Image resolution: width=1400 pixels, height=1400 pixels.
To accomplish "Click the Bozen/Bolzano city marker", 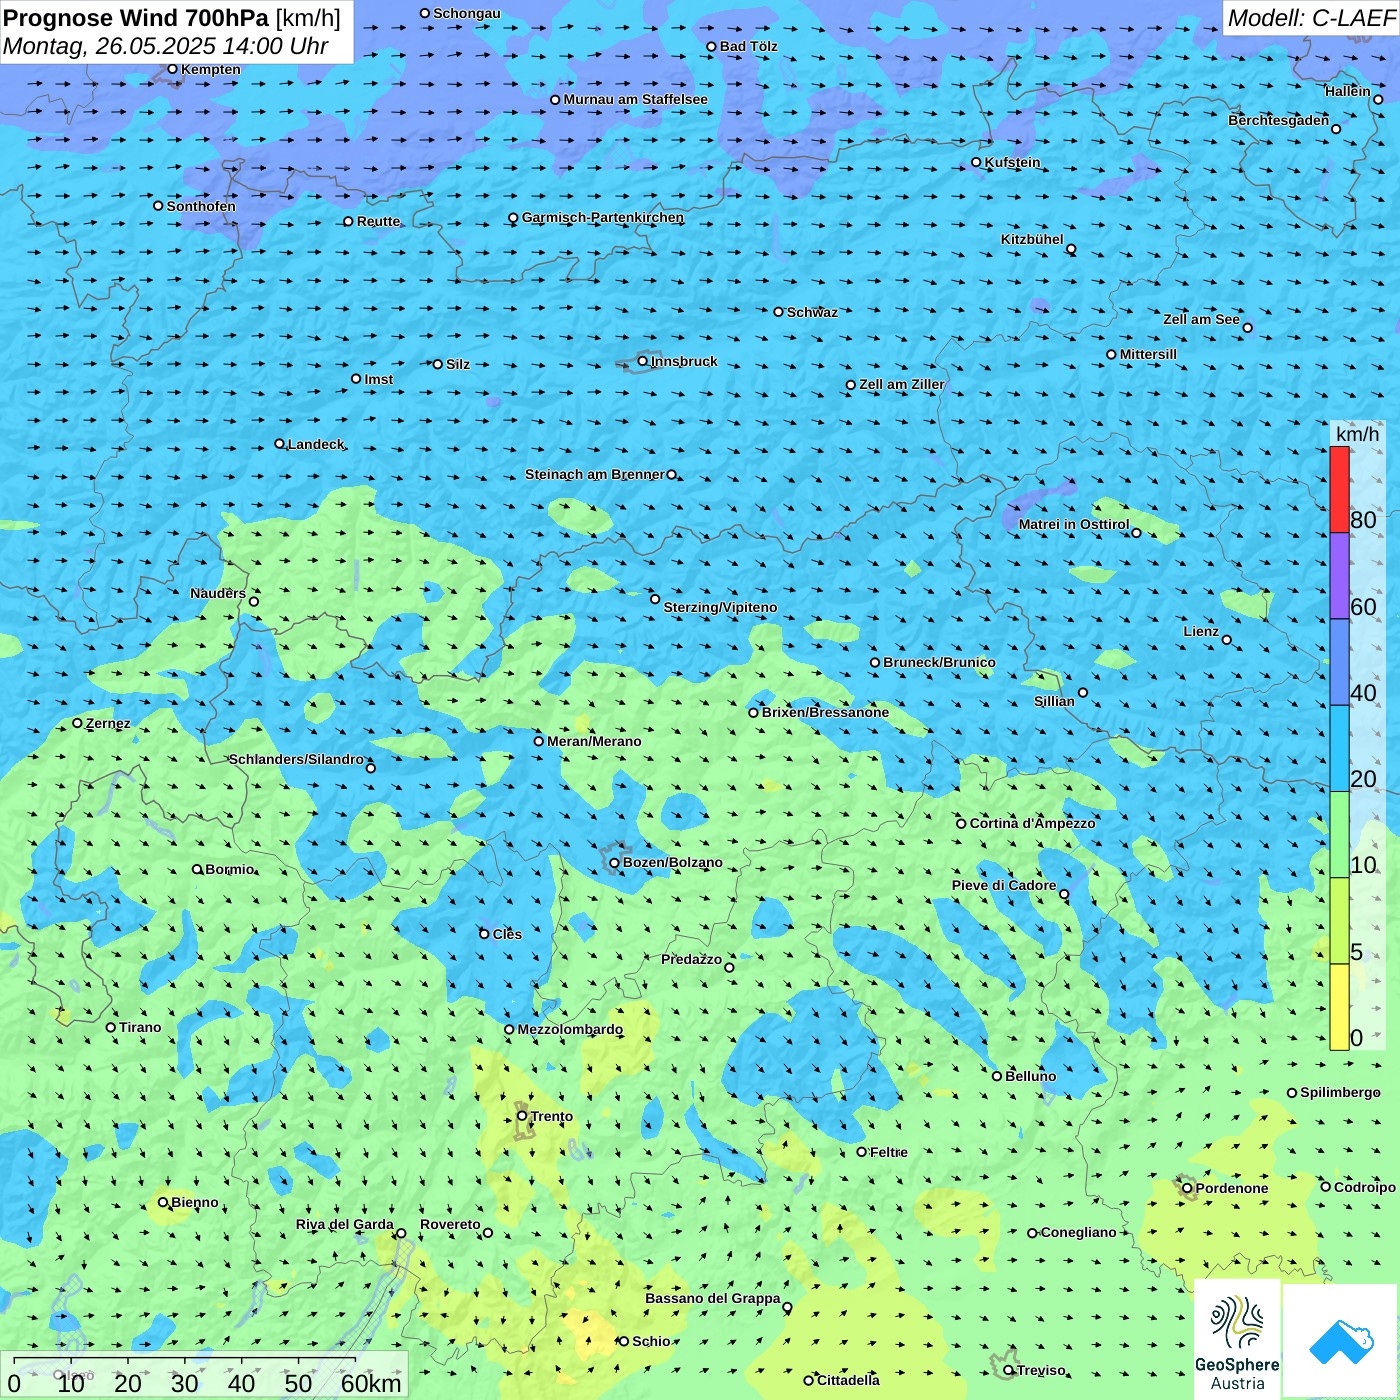I will click(x=615, y=863).
